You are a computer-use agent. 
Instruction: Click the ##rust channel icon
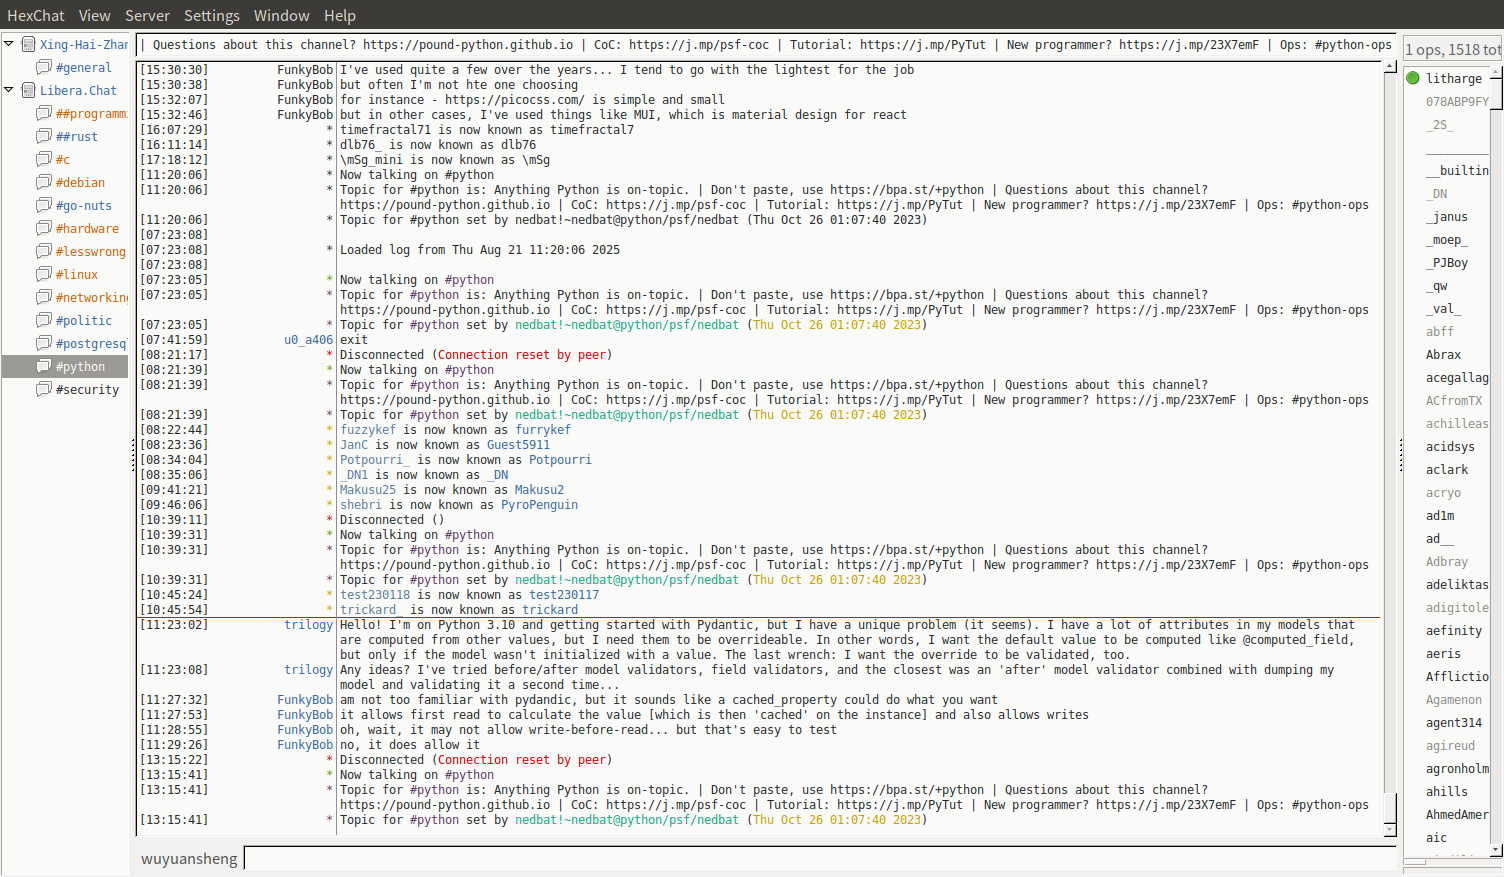[x=44, y=136]
